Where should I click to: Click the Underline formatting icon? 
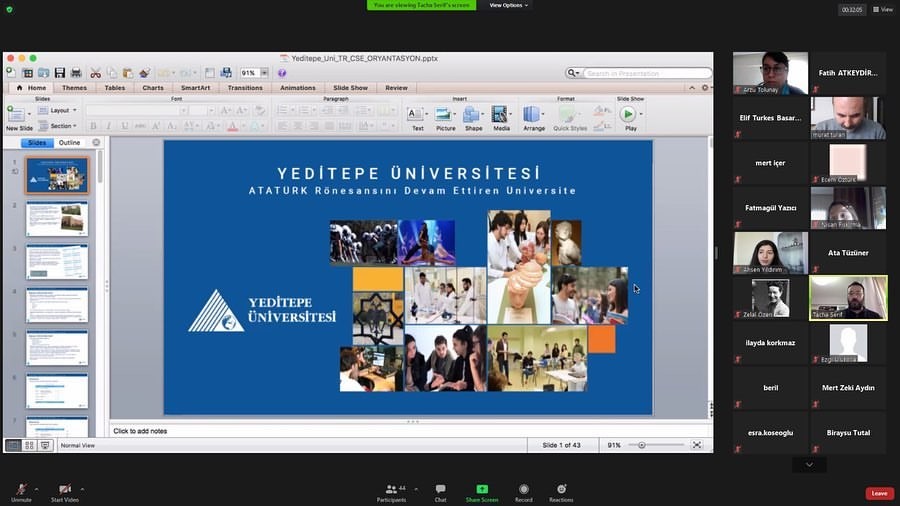(x=125, y=126)
